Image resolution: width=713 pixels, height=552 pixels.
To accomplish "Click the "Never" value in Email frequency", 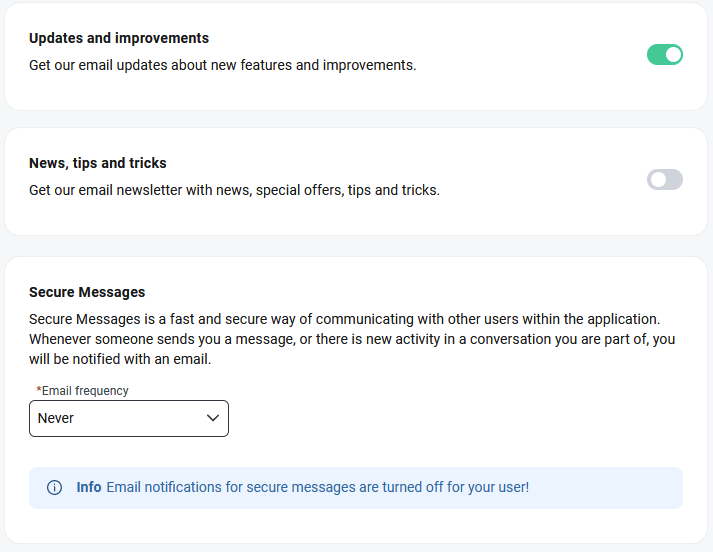I will (56, 418).
